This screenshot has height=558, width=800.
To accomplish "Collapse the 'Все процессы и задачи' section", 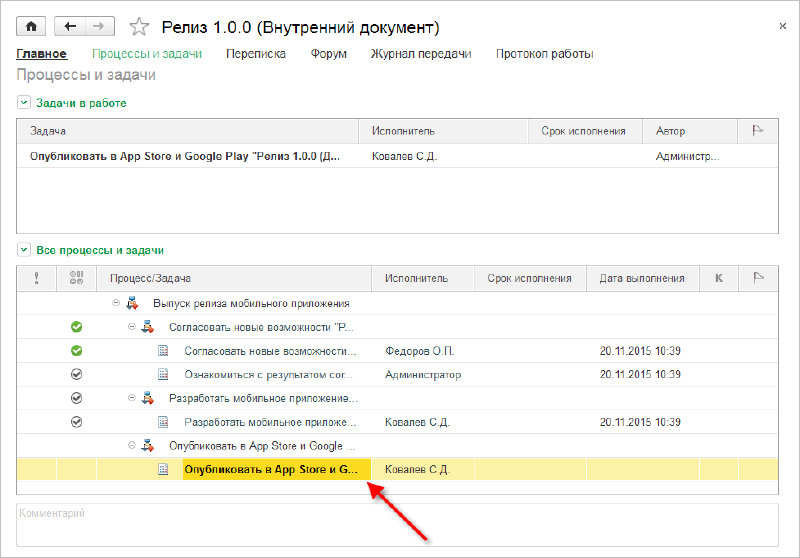I will [x=23, y=250].
